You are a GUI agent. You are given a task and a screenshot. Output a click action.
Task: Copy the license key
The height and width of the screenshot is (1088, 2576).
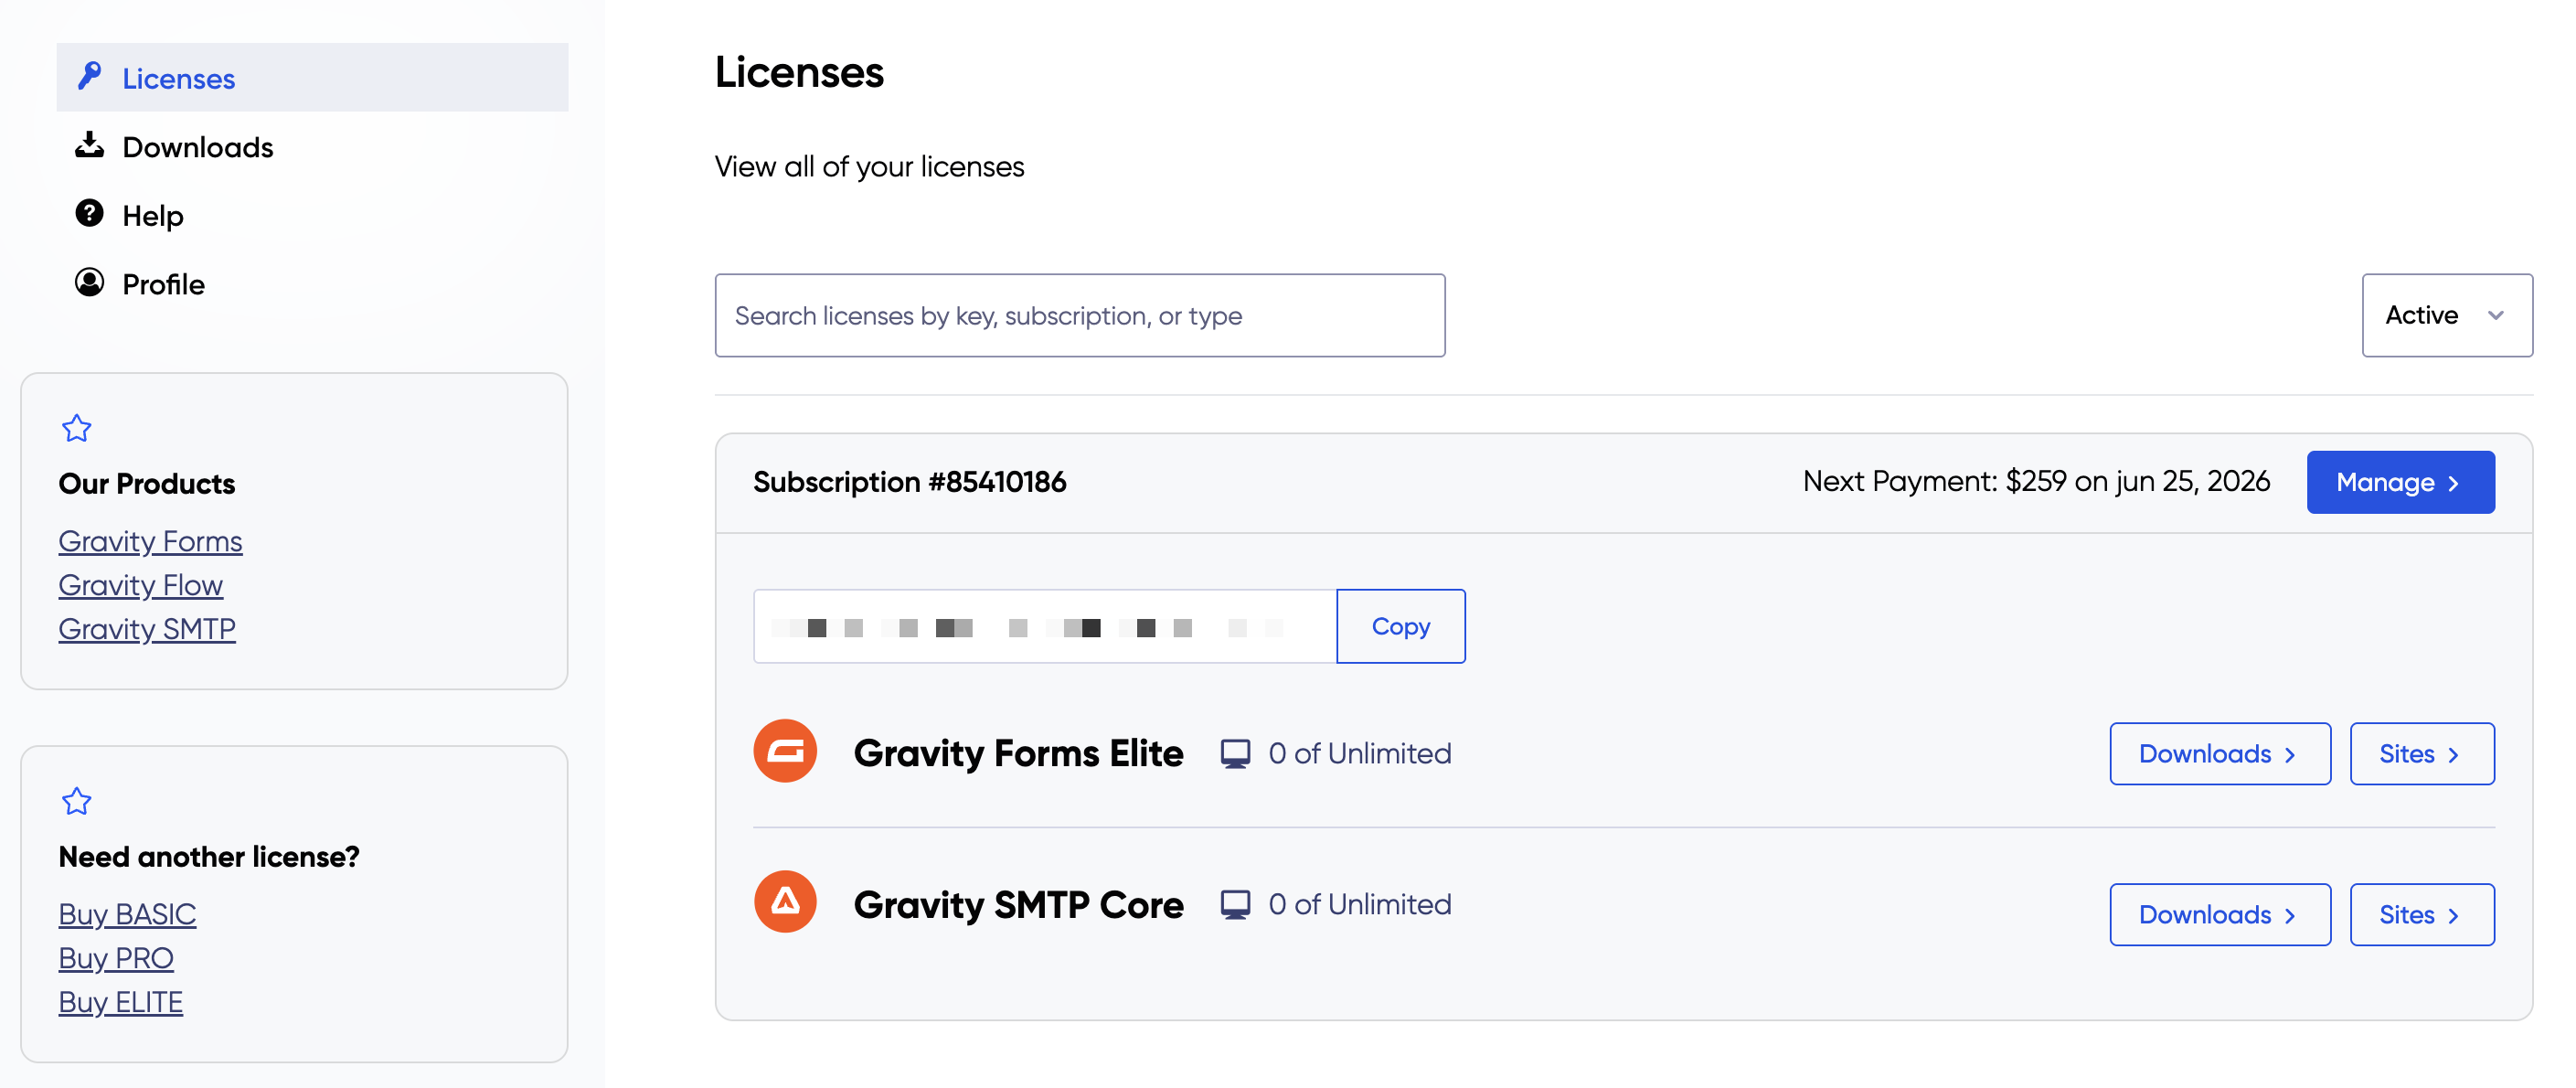tap(1400, 627)
